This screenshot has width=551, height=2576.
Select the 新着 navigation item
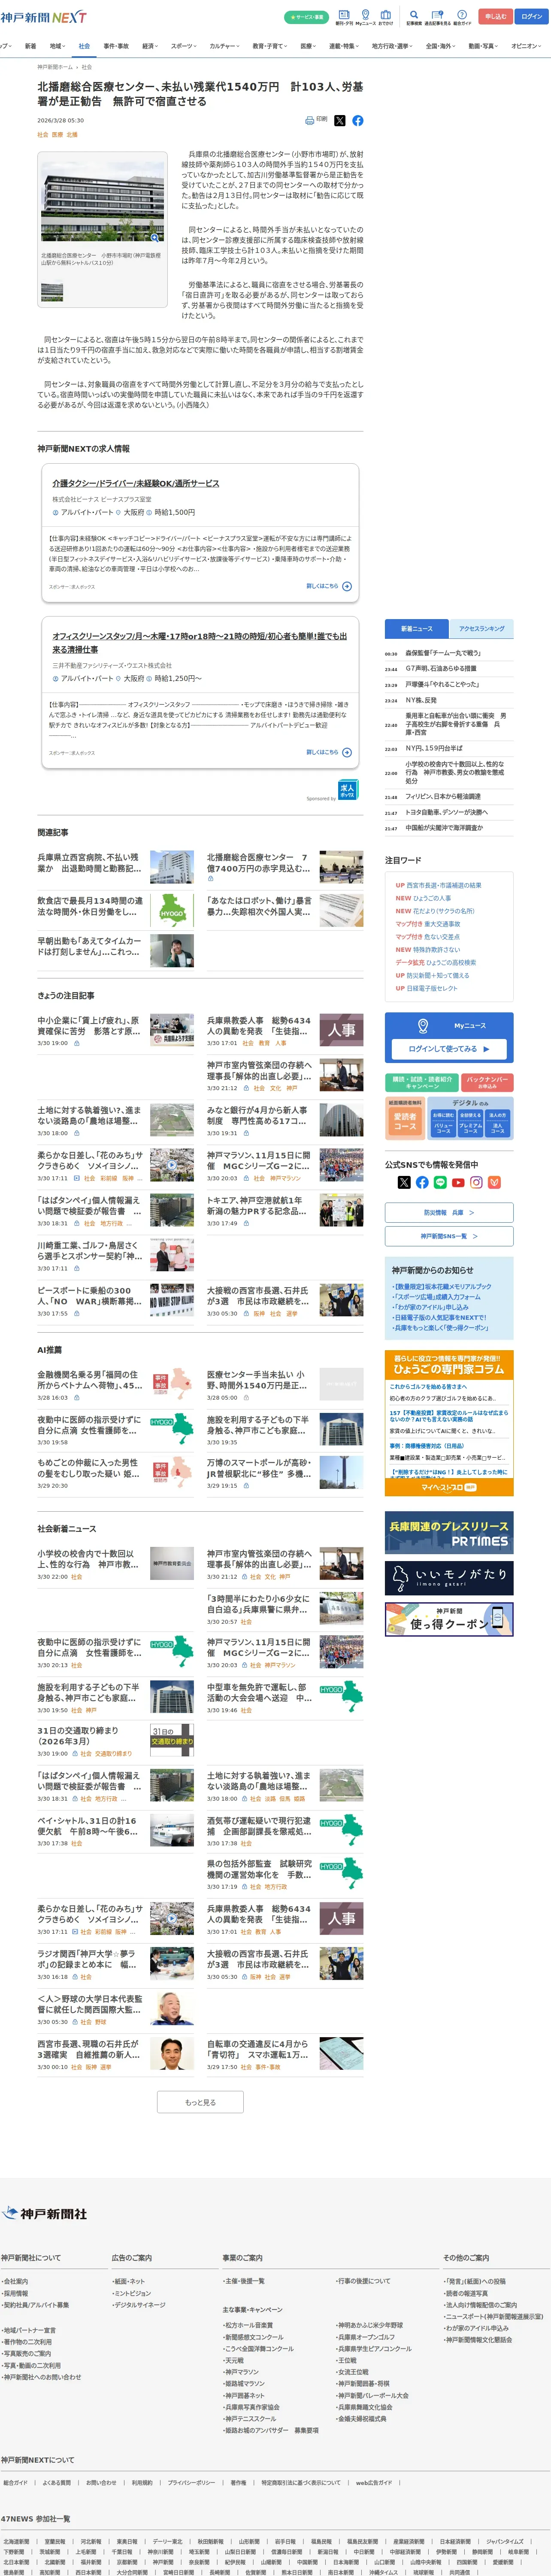click(30, 46)
